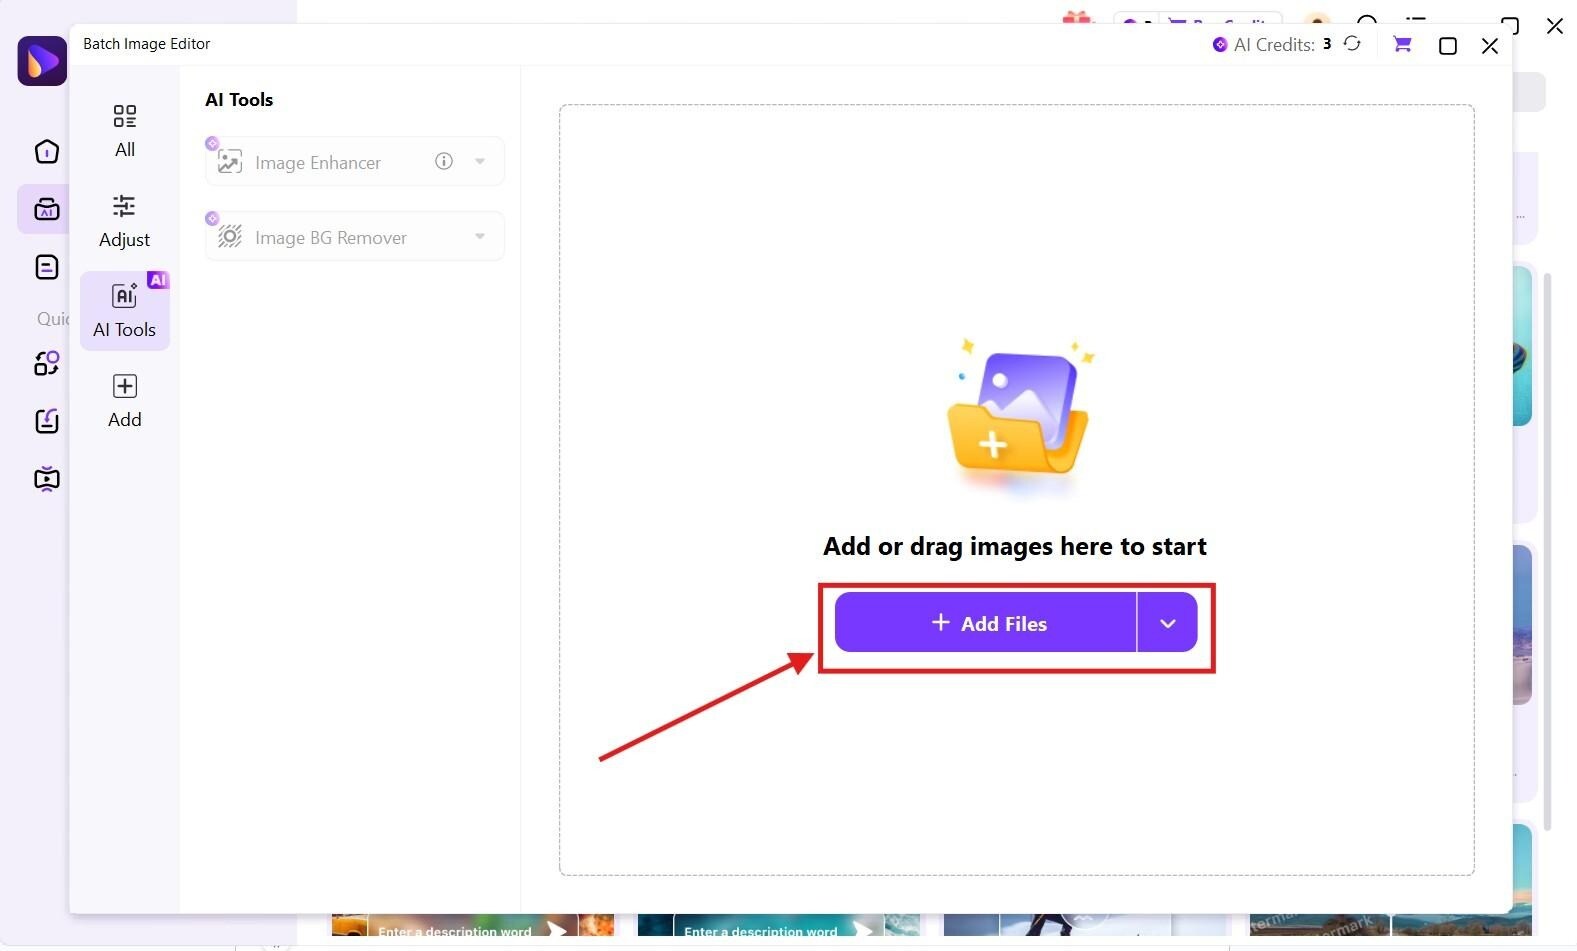Open Home in main window sidebar
This screenshot has height=951, width=1577.
click(47, 151)
